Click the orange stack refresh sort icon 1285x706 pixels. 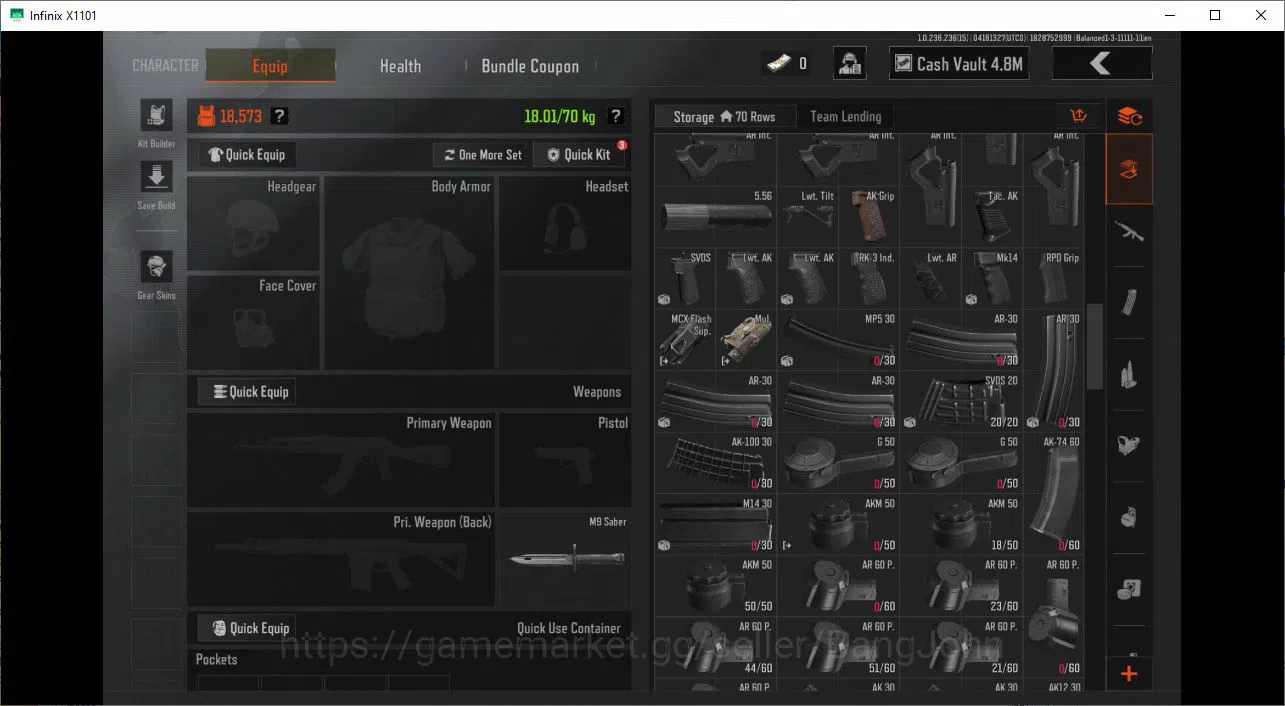pyautogui.click(x=1129, y=116)
